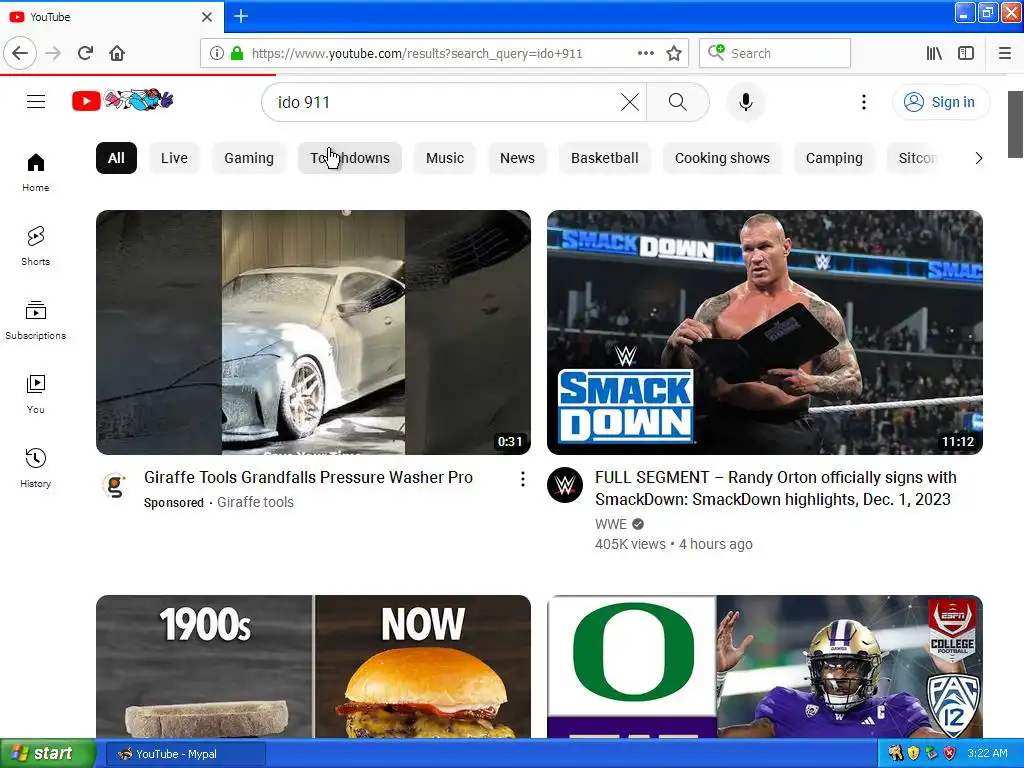Click the red shield security tray icon
The height and width of the screenshot is (768, 1024).
(950, 753)
